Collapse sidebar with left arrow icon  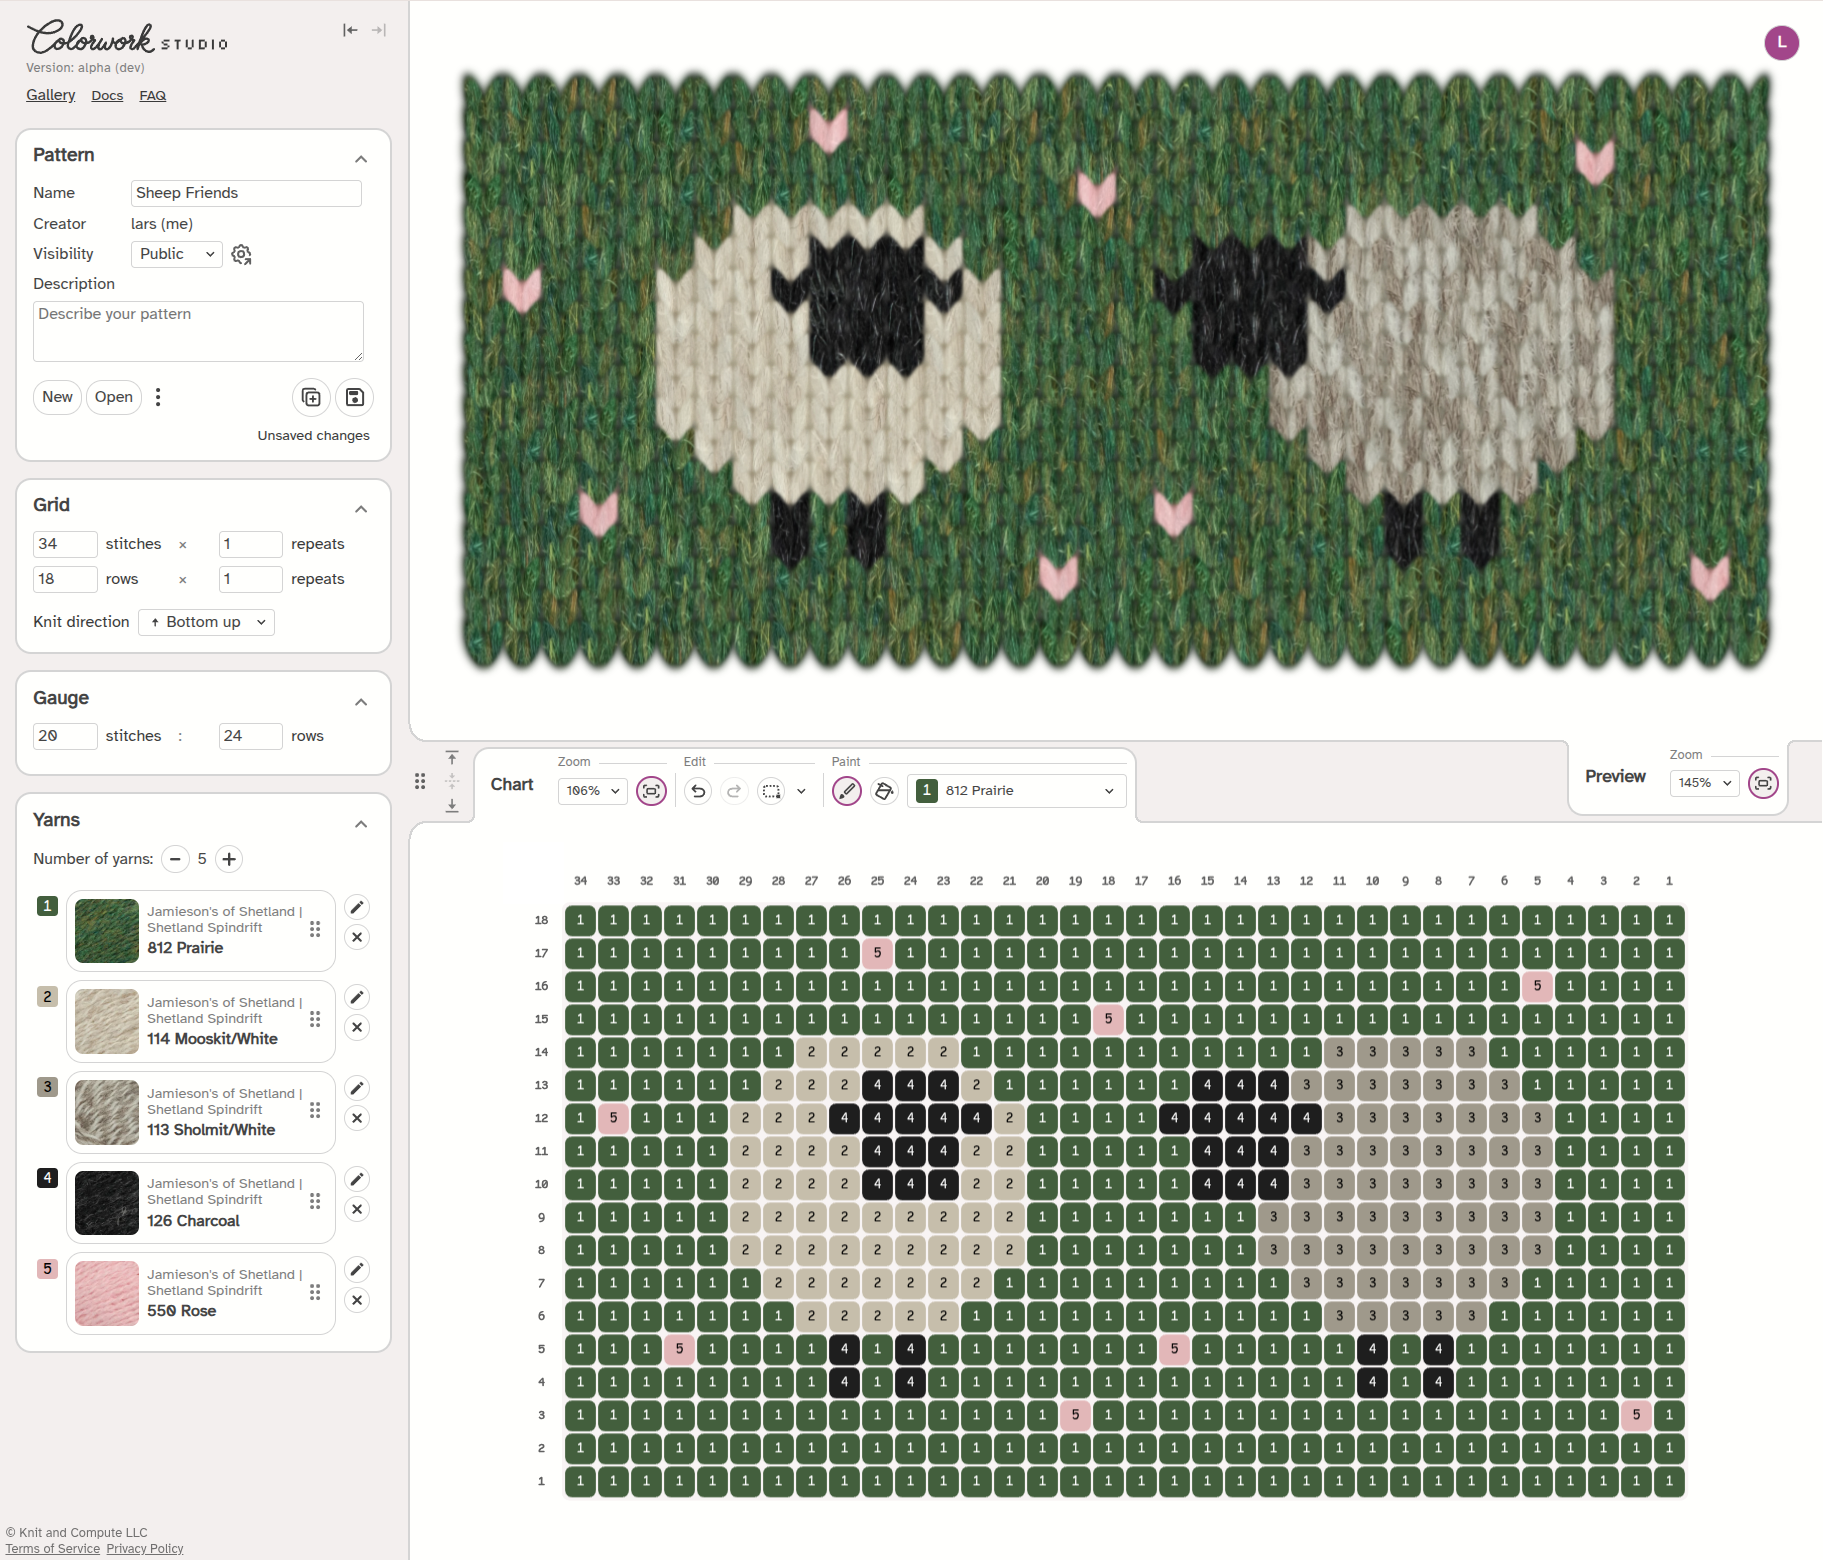pyautogui.click(x=350, y=30)
